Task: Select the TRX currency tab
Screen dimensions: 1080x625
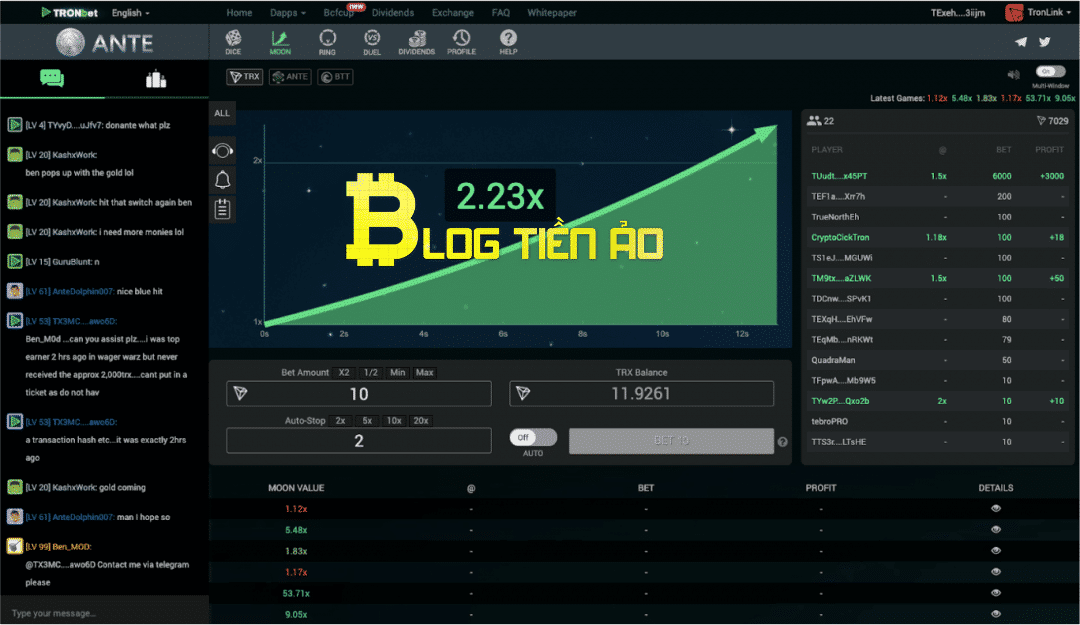Action: 245,76
